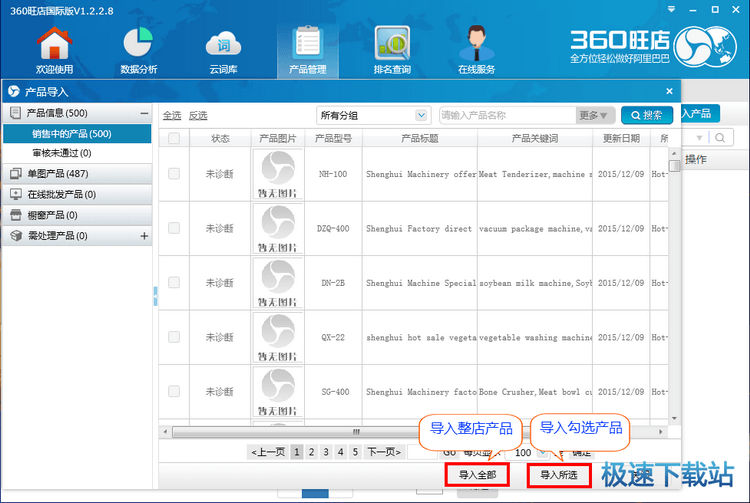Click 反选 to invert selection

click(198, 116)
